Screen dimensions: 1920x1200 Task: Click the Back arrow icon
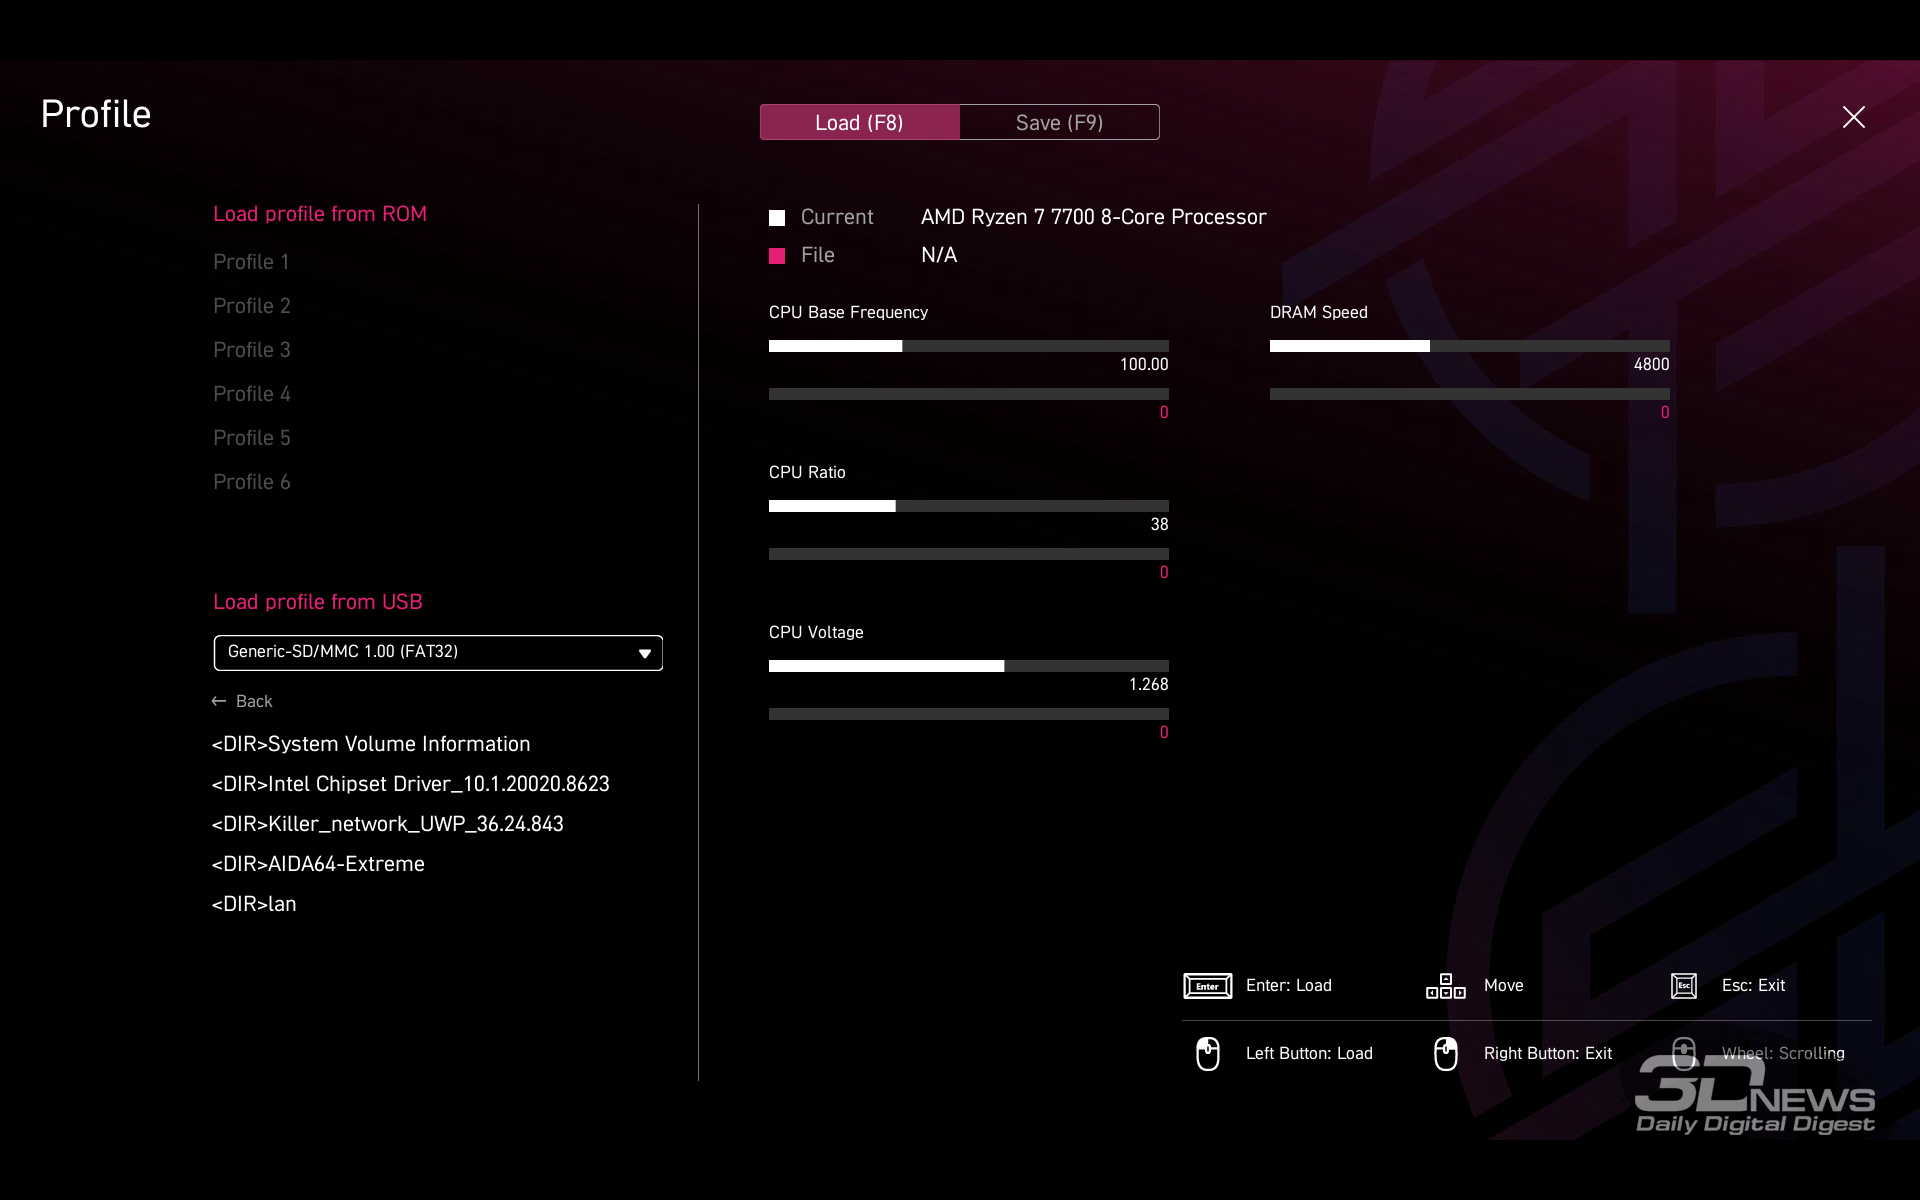219,702
